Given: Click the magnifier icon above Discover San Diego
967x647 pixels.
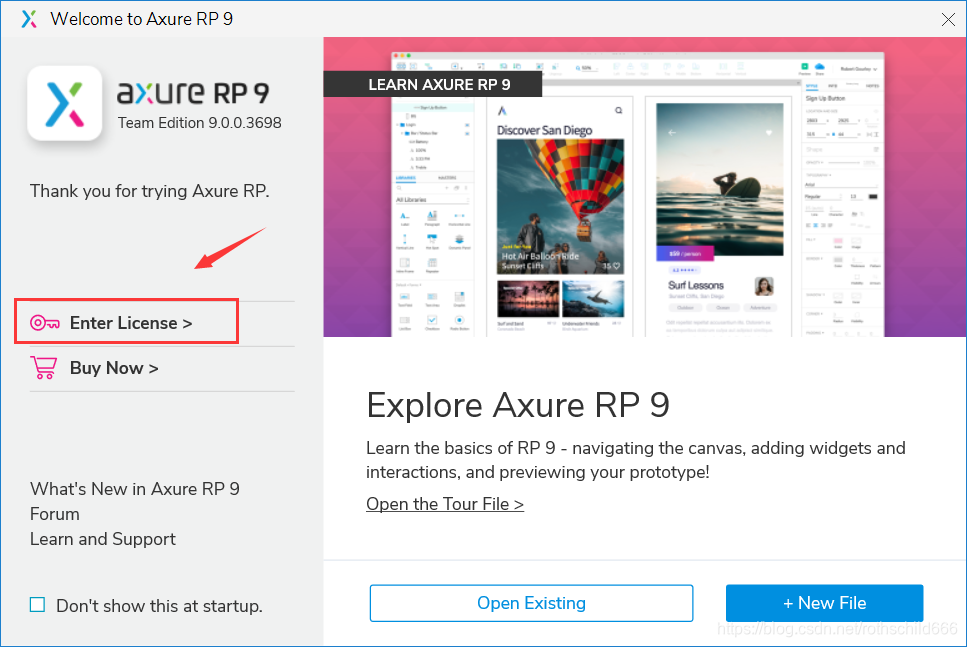Looking at the screenshot, I should 619,110.
